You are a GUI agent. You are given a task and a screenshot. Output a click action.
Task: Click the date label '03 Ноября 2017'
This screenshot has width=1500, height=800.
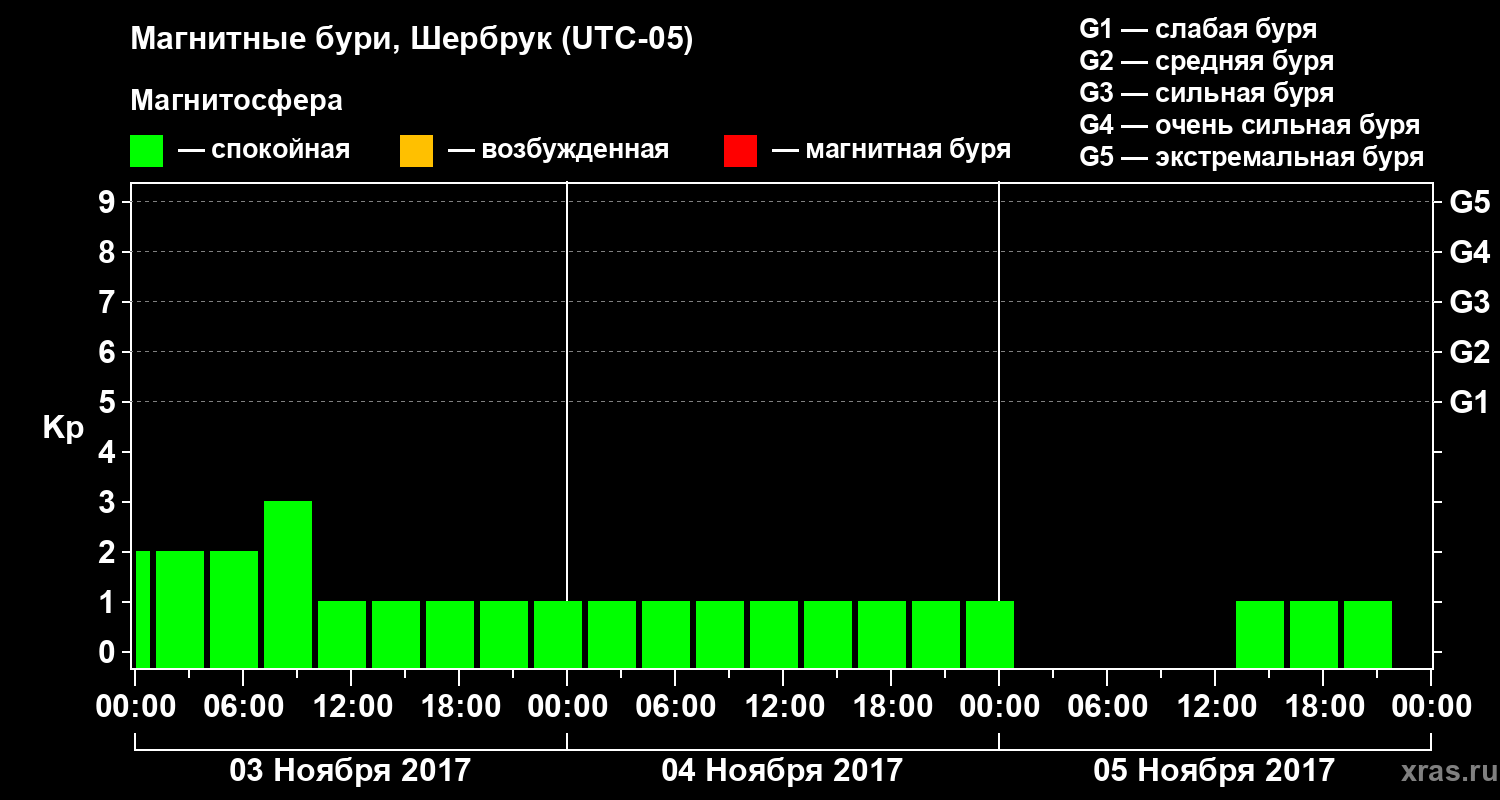coord(350,771)
